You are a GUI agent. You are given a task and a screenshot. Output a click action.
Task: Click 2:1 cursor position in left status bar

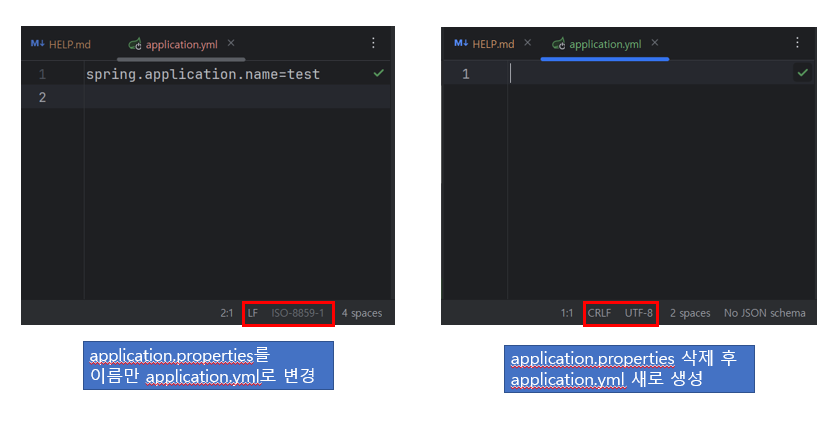227,313
